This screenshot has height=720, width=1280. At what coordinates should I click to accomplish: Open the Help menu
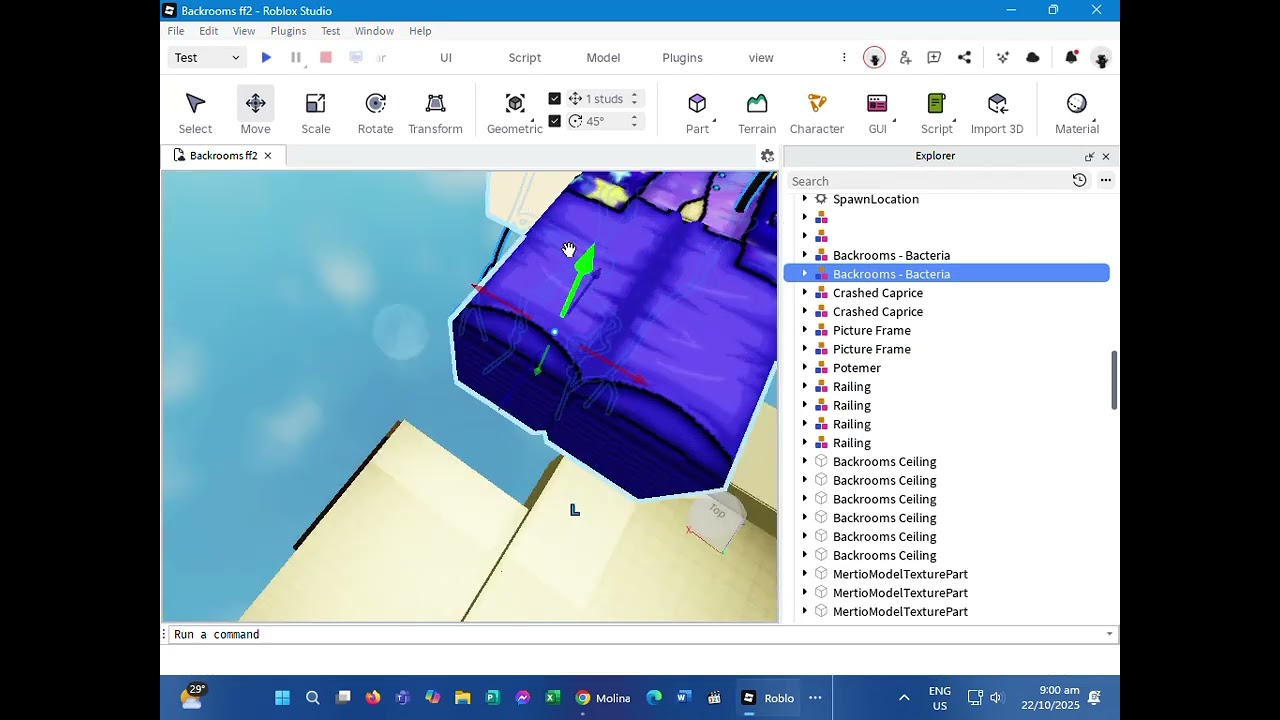(420, 31)
